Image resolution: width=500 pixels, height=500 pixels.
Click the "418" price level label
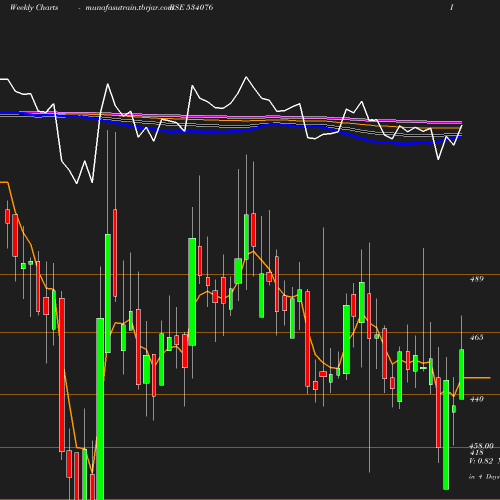click(477, 453)
